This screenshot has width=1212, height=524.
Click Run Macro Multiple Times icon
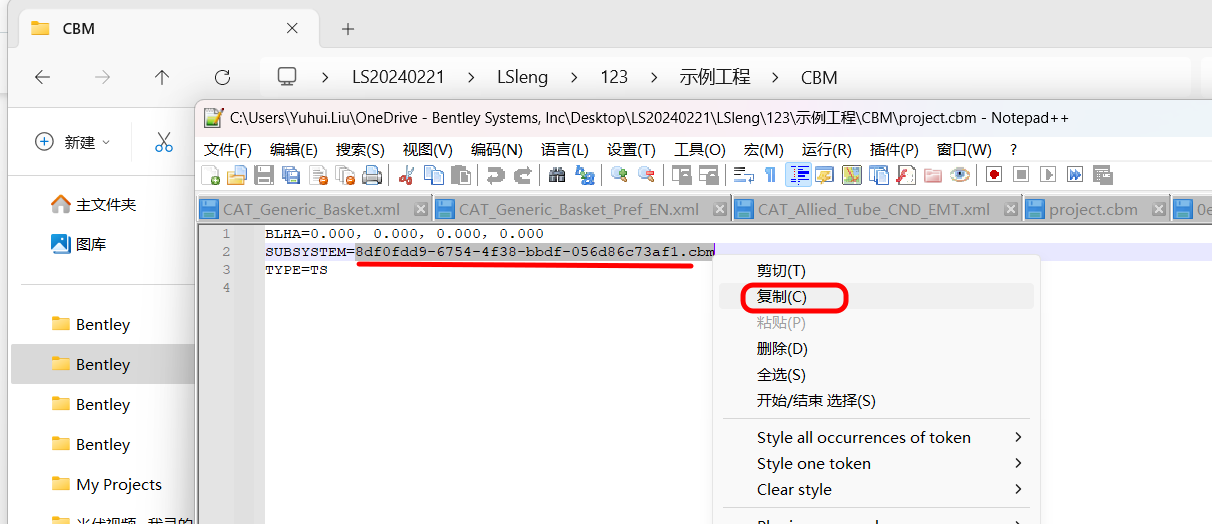point(1075,175)
